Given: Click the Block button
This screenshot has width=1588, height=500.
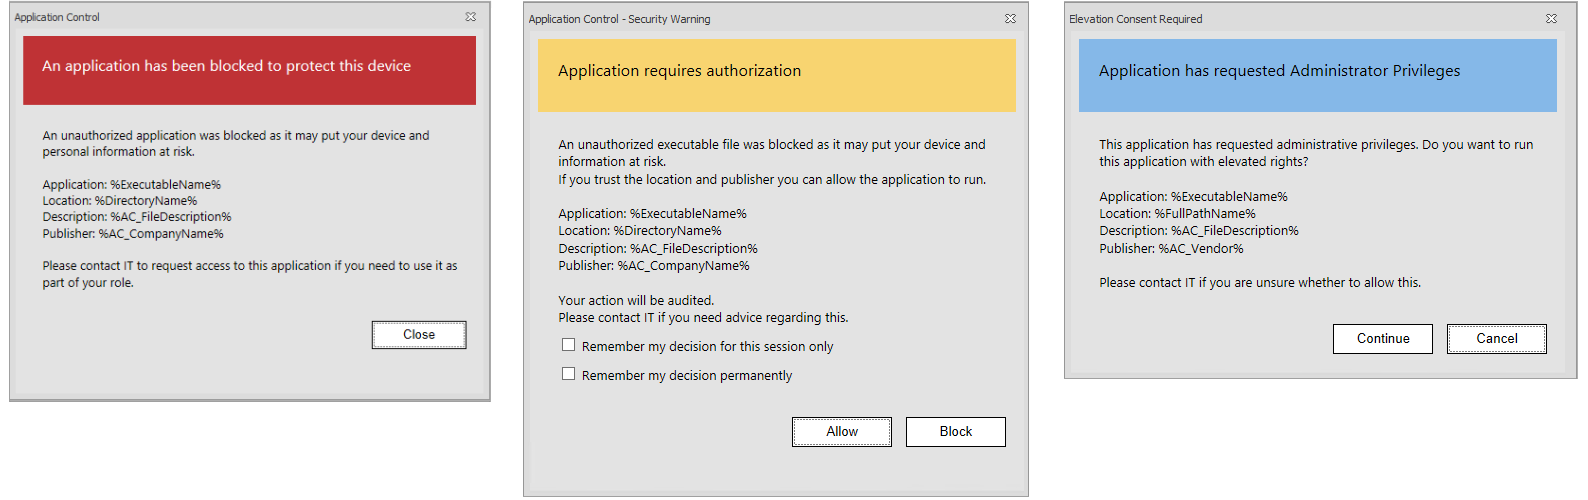Looking at the screenshot, I should (955, 432).
